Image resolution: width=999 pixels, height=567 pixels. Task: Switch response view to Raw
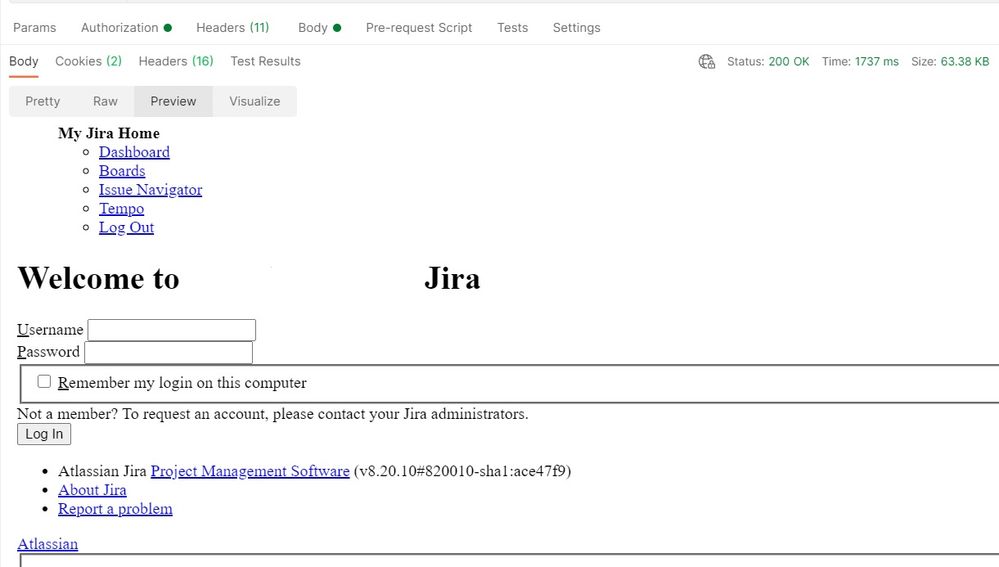click(105, 101)
